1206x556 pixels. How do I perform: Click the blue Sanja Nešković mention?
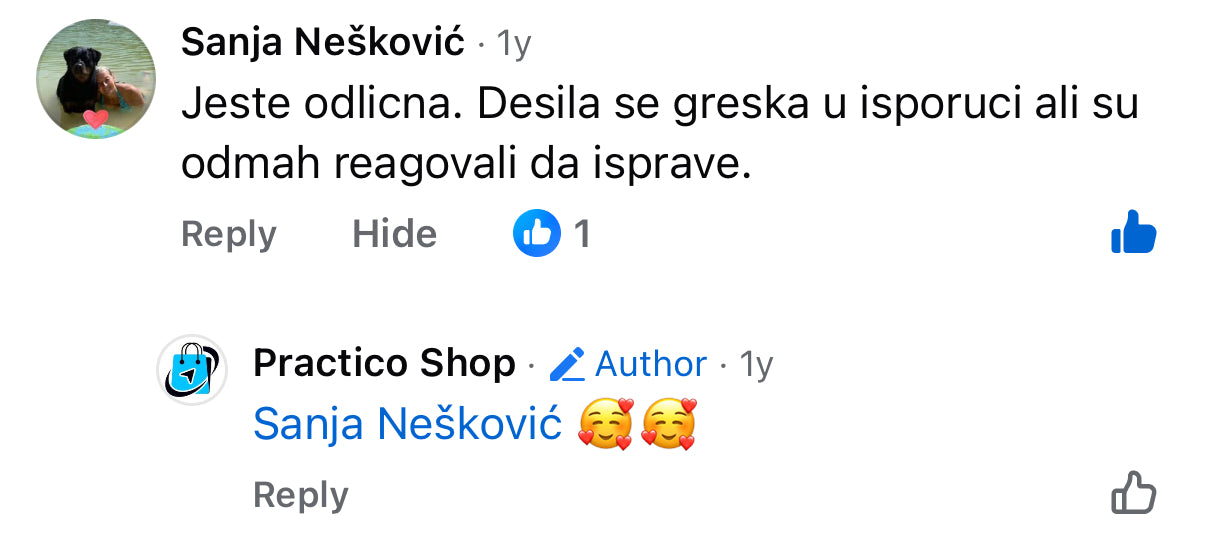pos(407,425)
